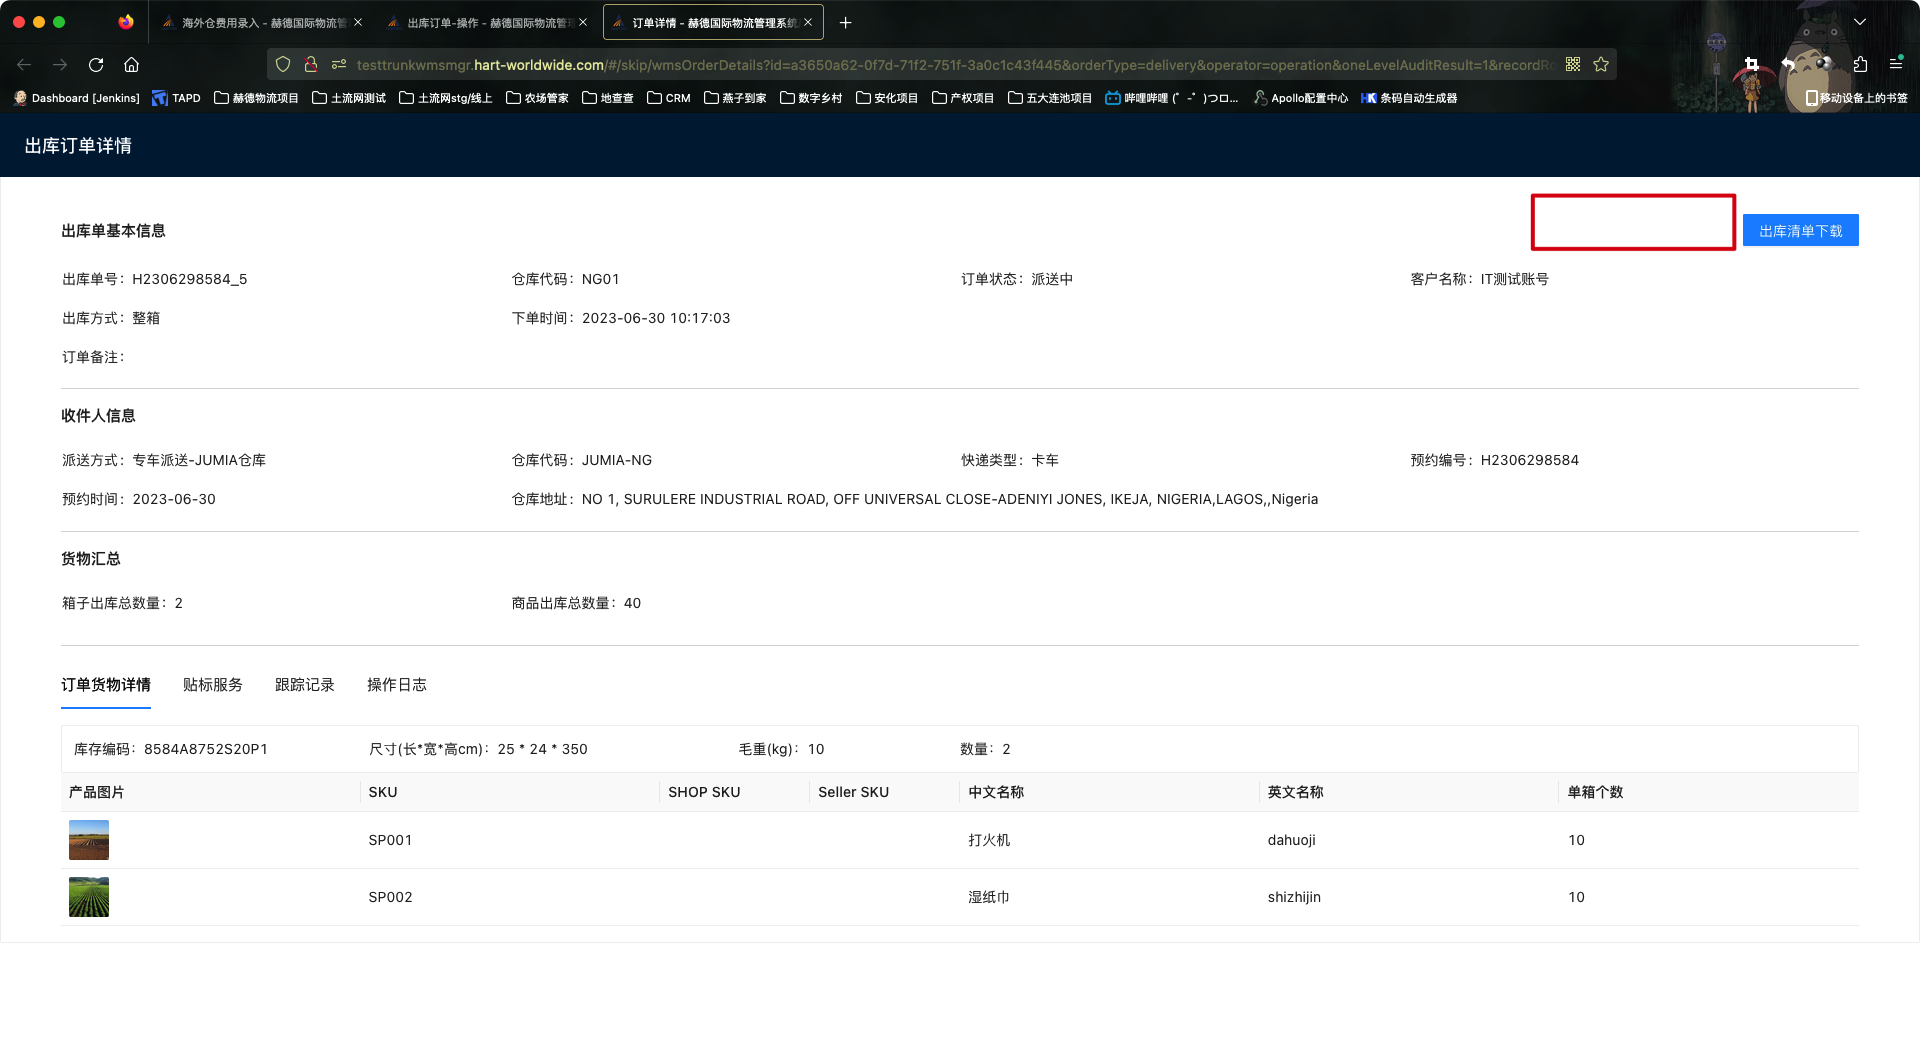The image size is (1920, 1055).
Task: Open the 赫德物流项目 bookmark folder
Action: coord(256,98)
